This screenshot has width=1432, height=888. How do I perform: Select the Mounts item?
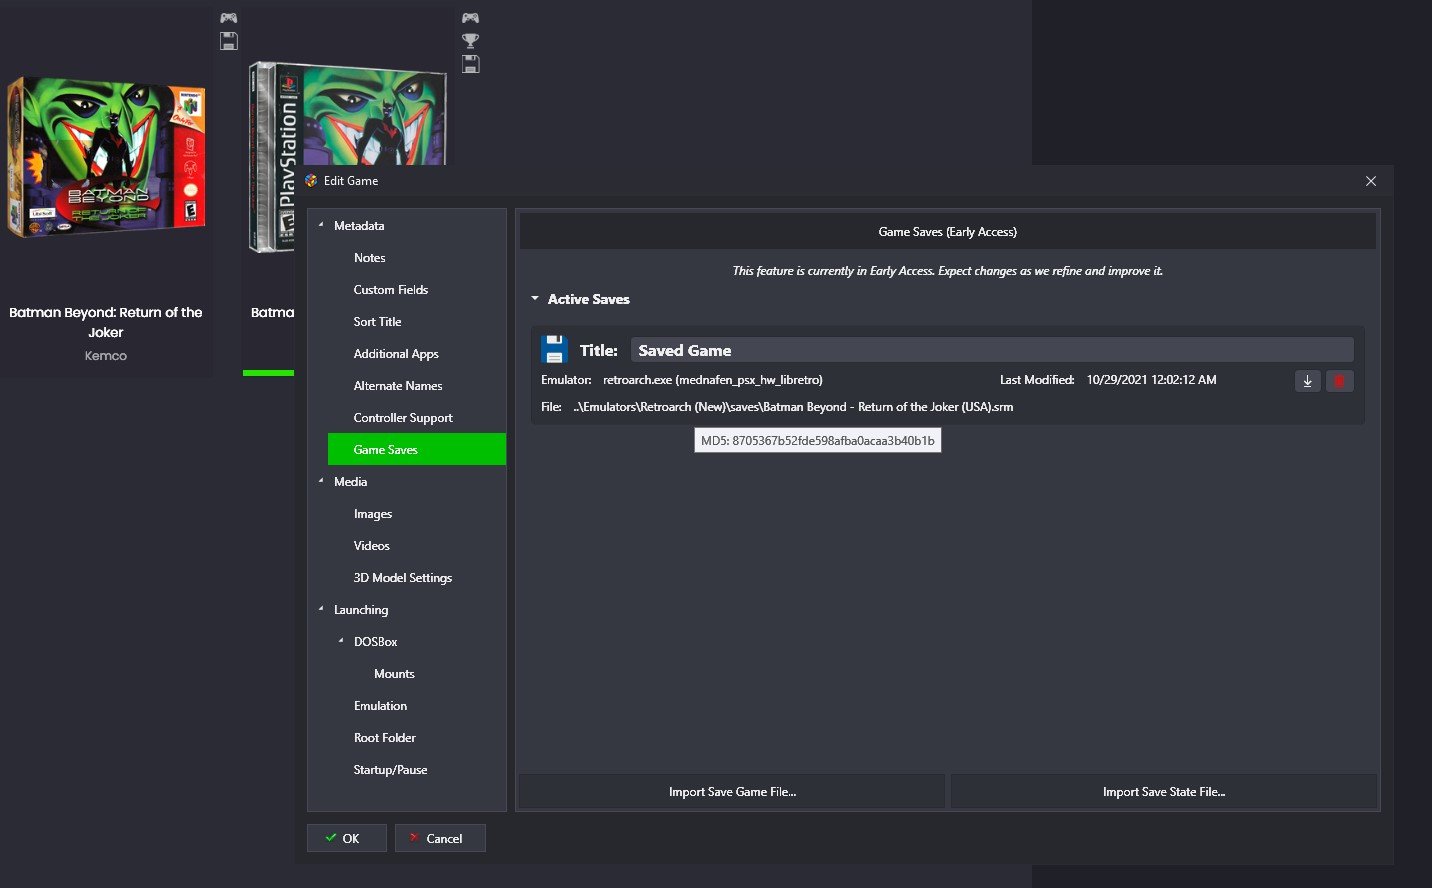pos(394,674)
